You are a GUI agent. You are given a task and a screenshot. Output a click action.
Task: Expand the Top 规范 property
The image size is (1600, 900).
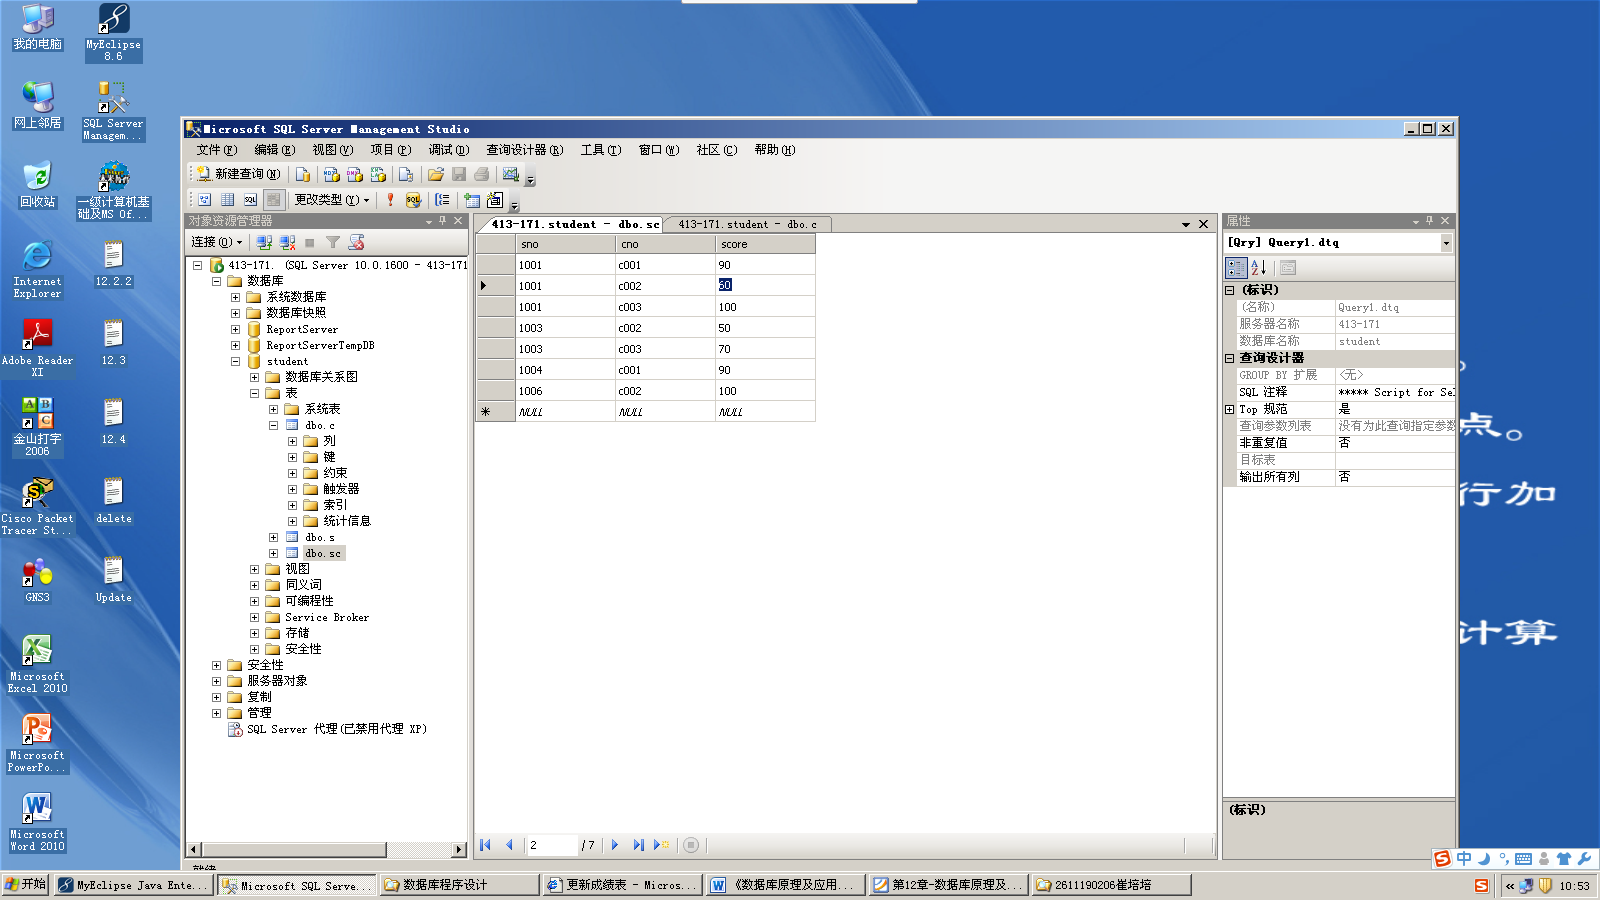tap(1230, 409)
